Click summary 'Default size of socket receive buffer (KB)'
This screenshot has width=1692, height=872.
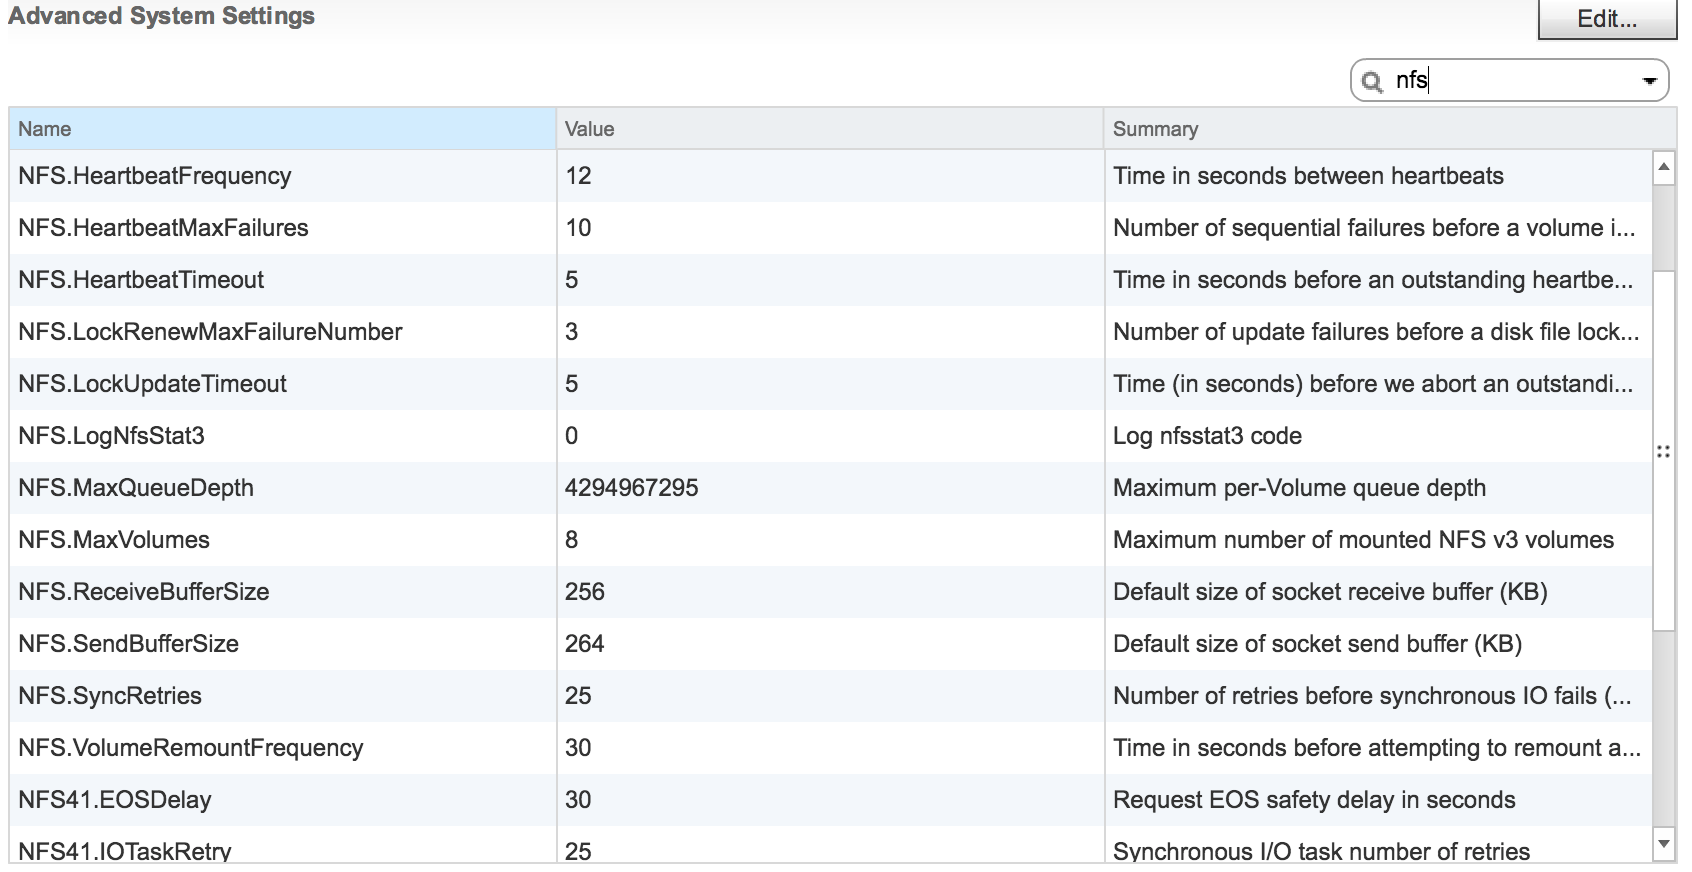(x=1330, y=592)
